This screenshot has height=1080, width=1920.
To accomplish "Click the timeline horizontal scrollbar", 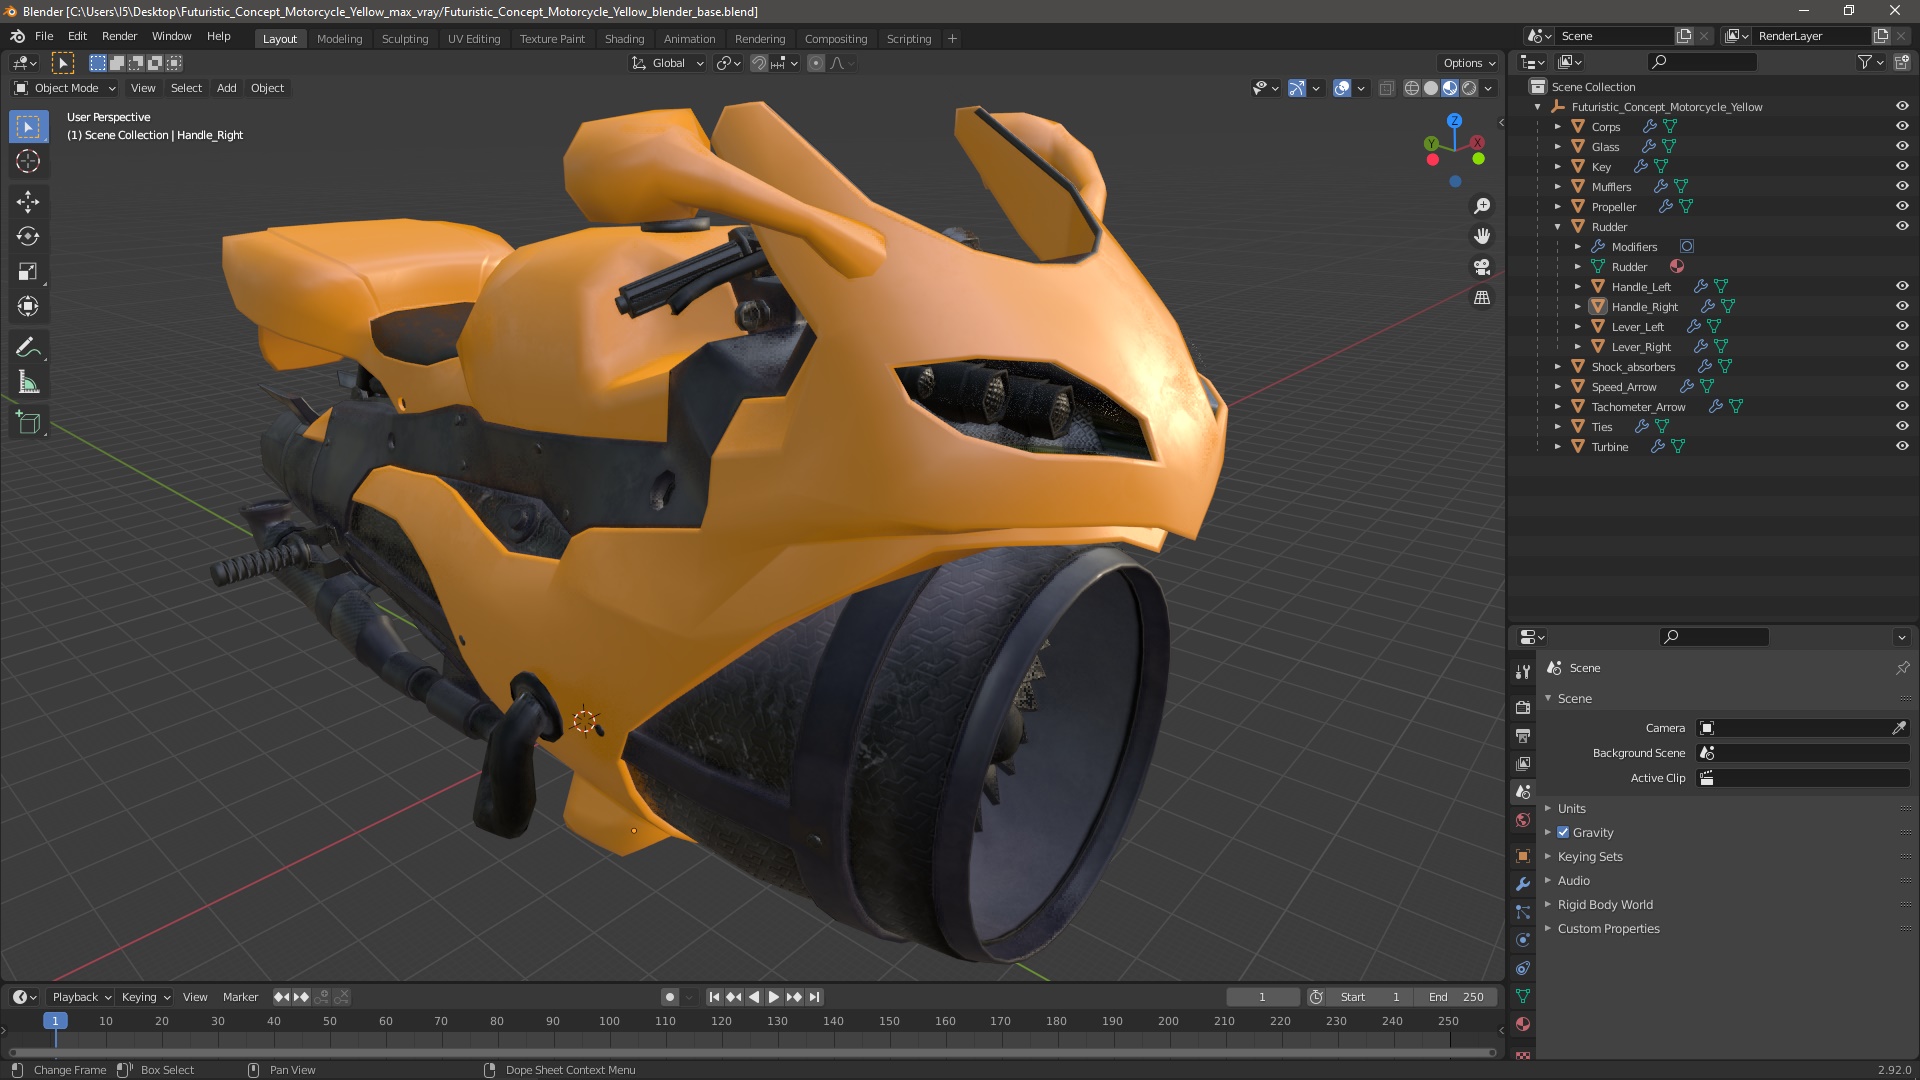I will click(752, 1052).
